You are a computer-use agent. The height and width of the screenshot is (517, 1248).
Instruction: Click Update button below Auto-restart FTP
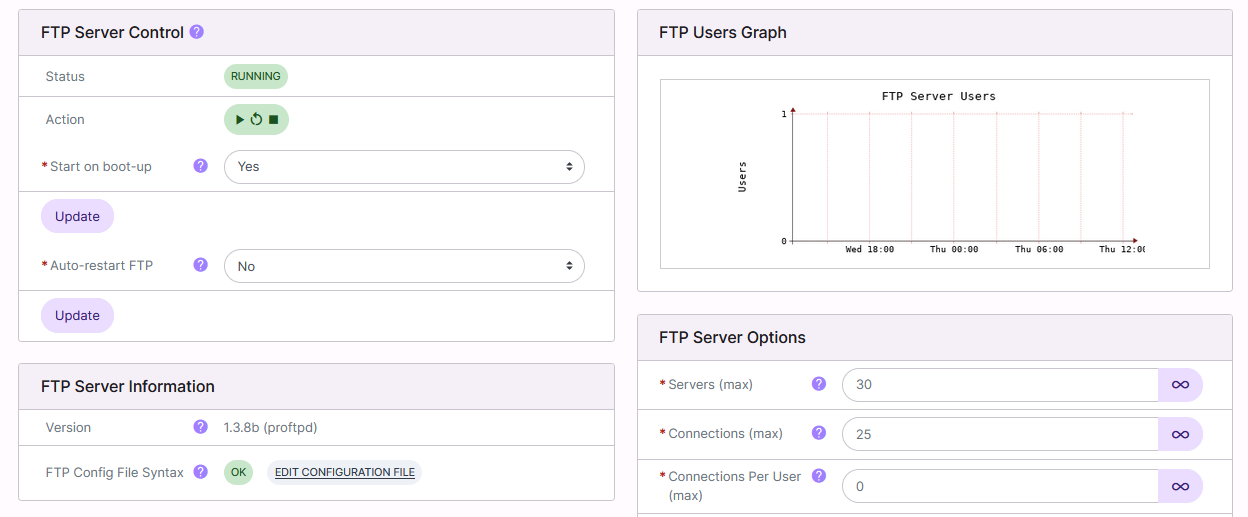coord(77,315)
